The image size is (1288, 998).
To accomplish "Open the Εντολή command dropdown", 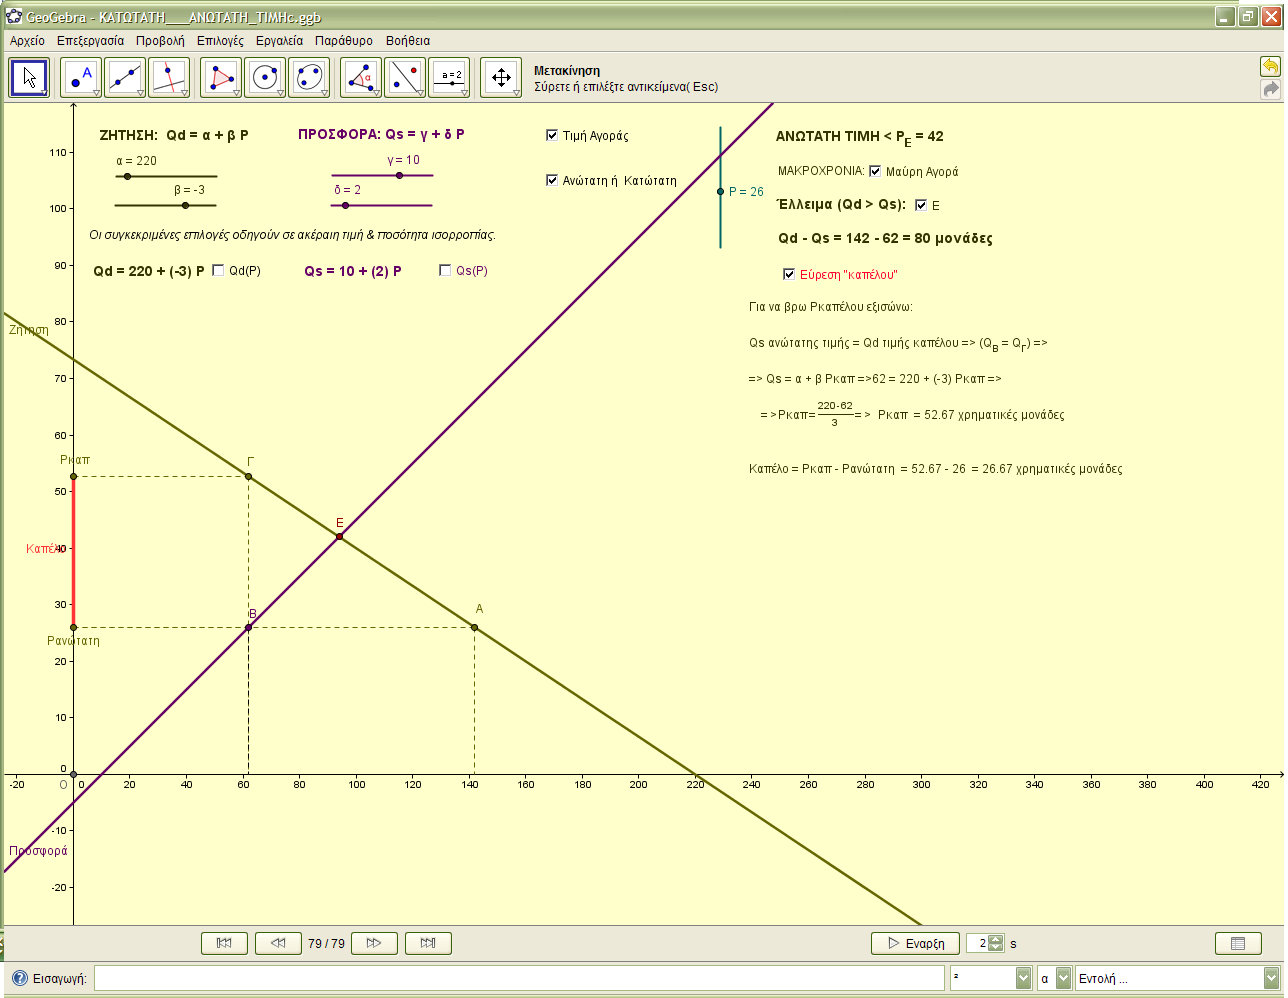I will click(x=1272, y=978).
